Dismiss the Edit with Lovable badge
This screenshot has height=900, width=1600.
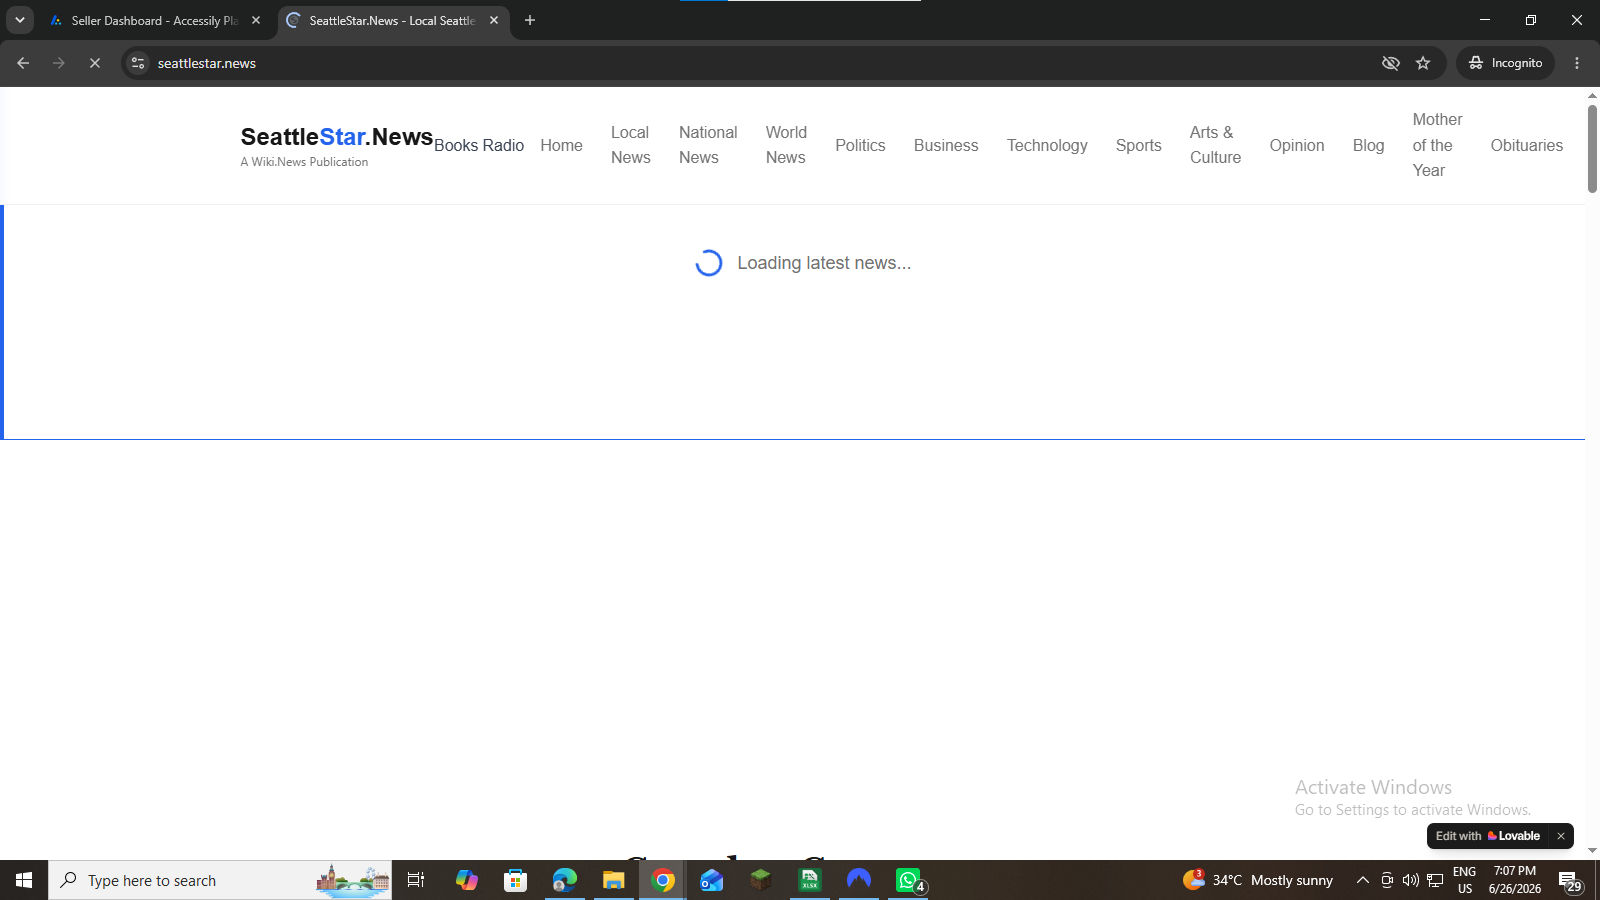coord(1560,836)
